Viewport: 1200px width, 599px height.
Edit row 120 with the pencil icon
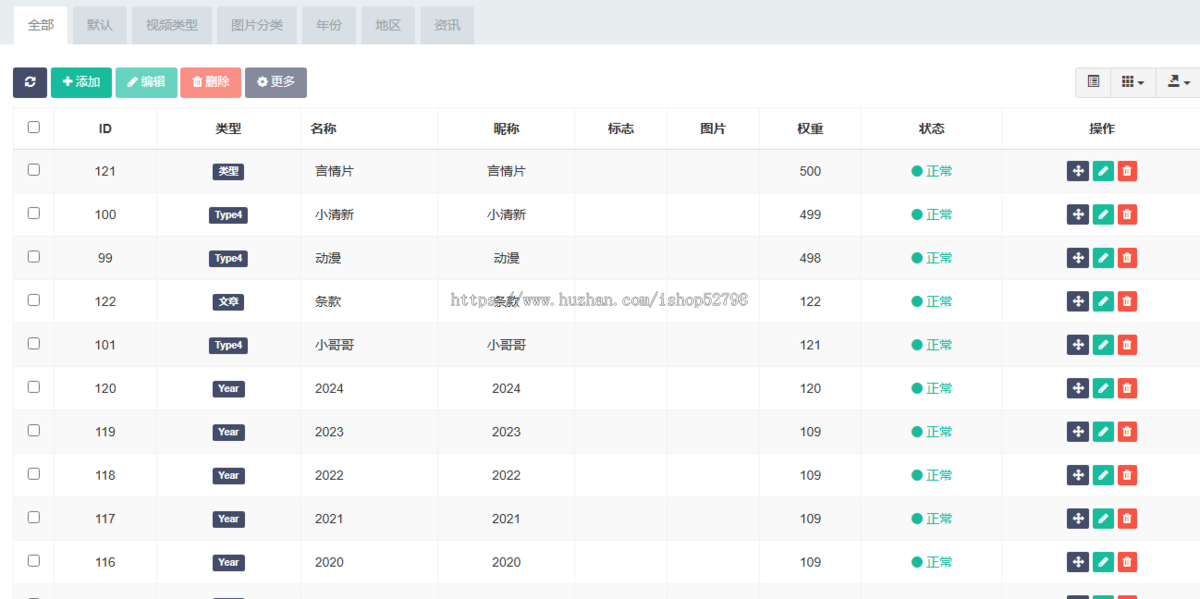click(x=1103, y=388)
